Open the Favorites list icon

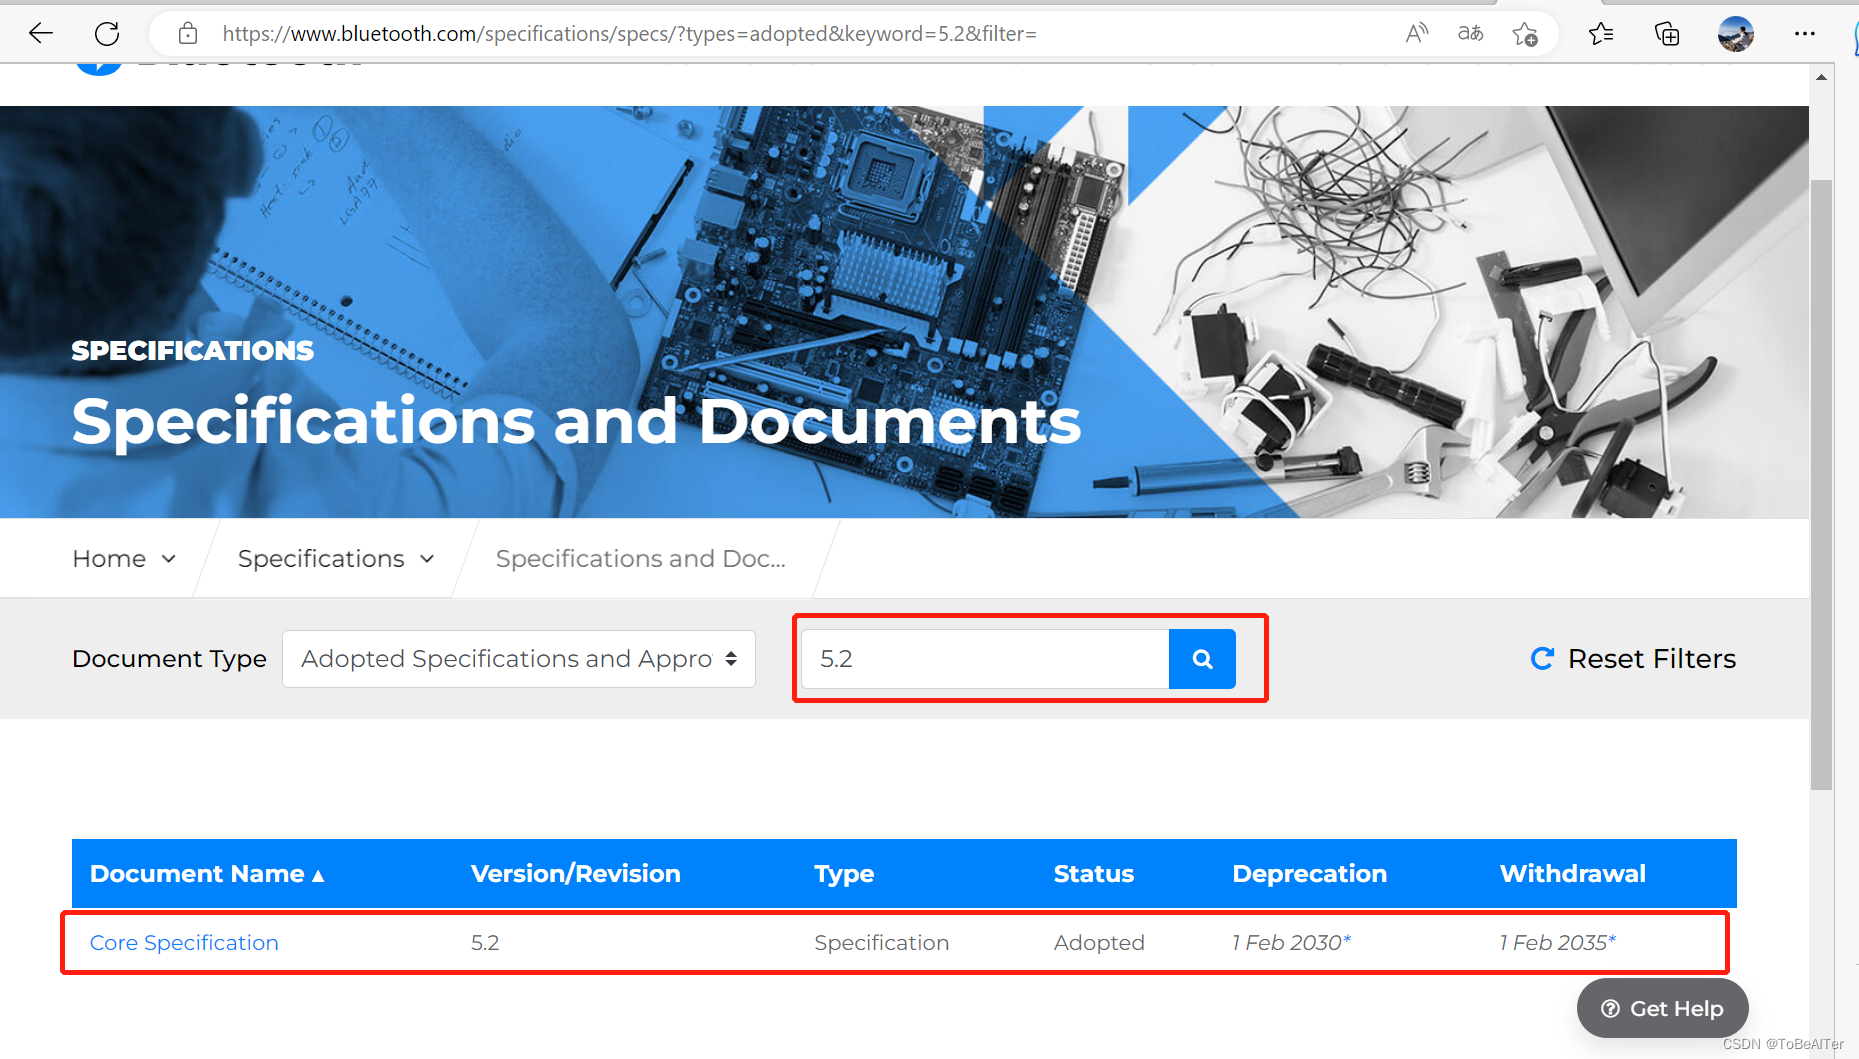[x=1601, y=34]
